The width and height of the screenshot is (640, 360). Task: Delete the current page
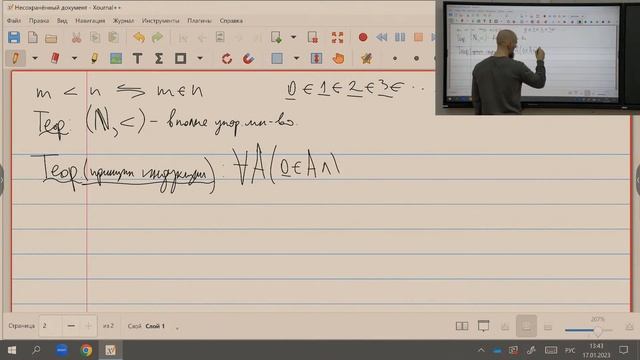point(313,38)
